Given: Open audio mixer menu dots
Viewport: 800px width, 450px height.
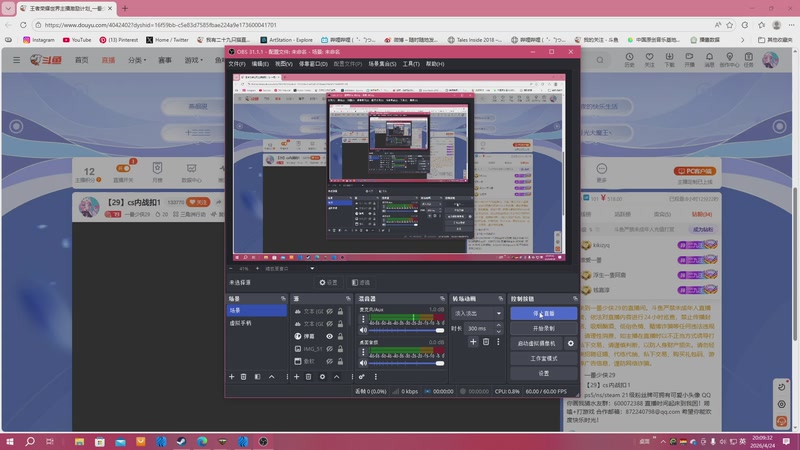Looking at the screenshot, I should click(376, 377).
